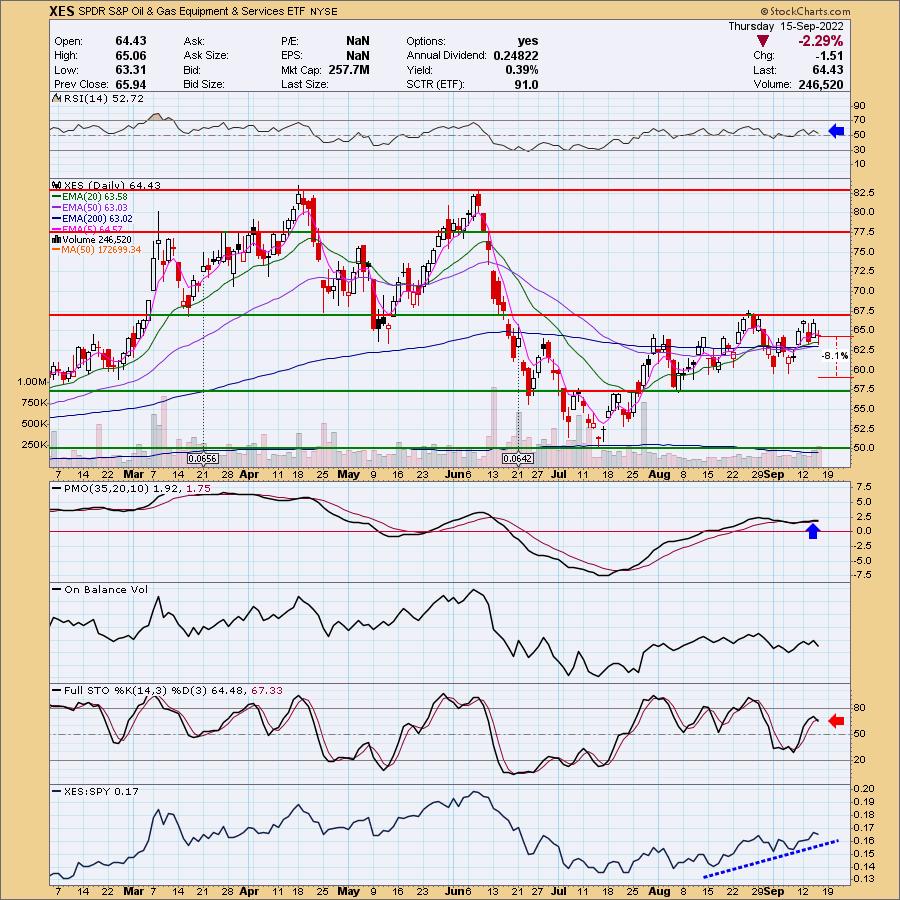Click the 82.5 label on the price axis
This screenshot has height=900, width=900.
pos(864,192)
